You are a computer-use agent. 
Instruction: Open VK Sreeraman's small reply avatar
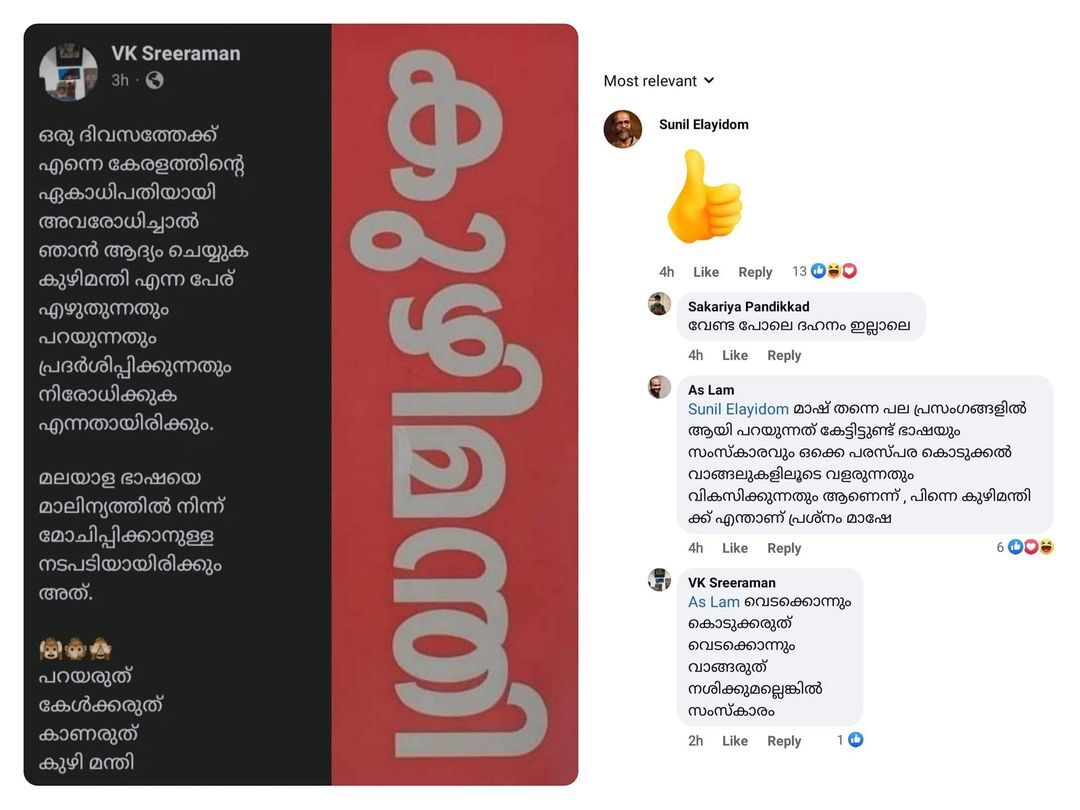click(659, 580)
